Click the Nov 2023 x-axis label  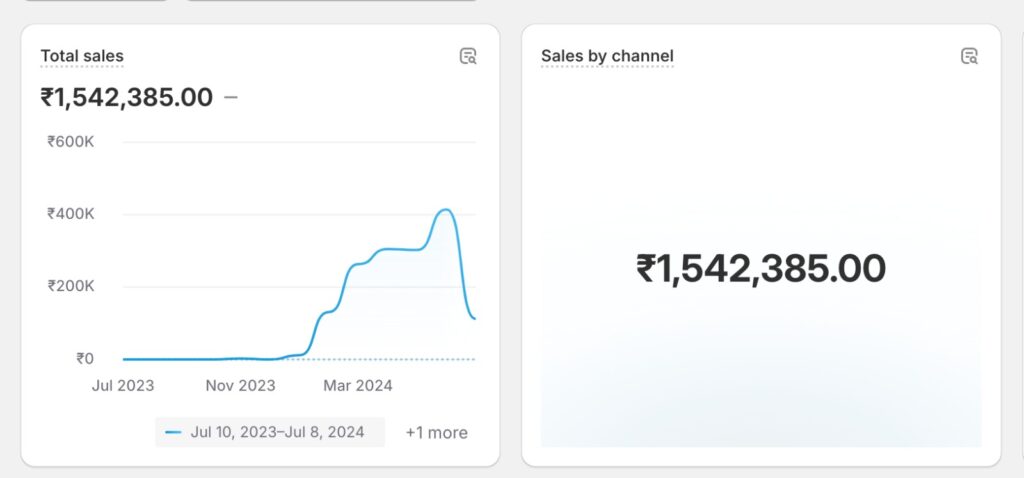241,385
